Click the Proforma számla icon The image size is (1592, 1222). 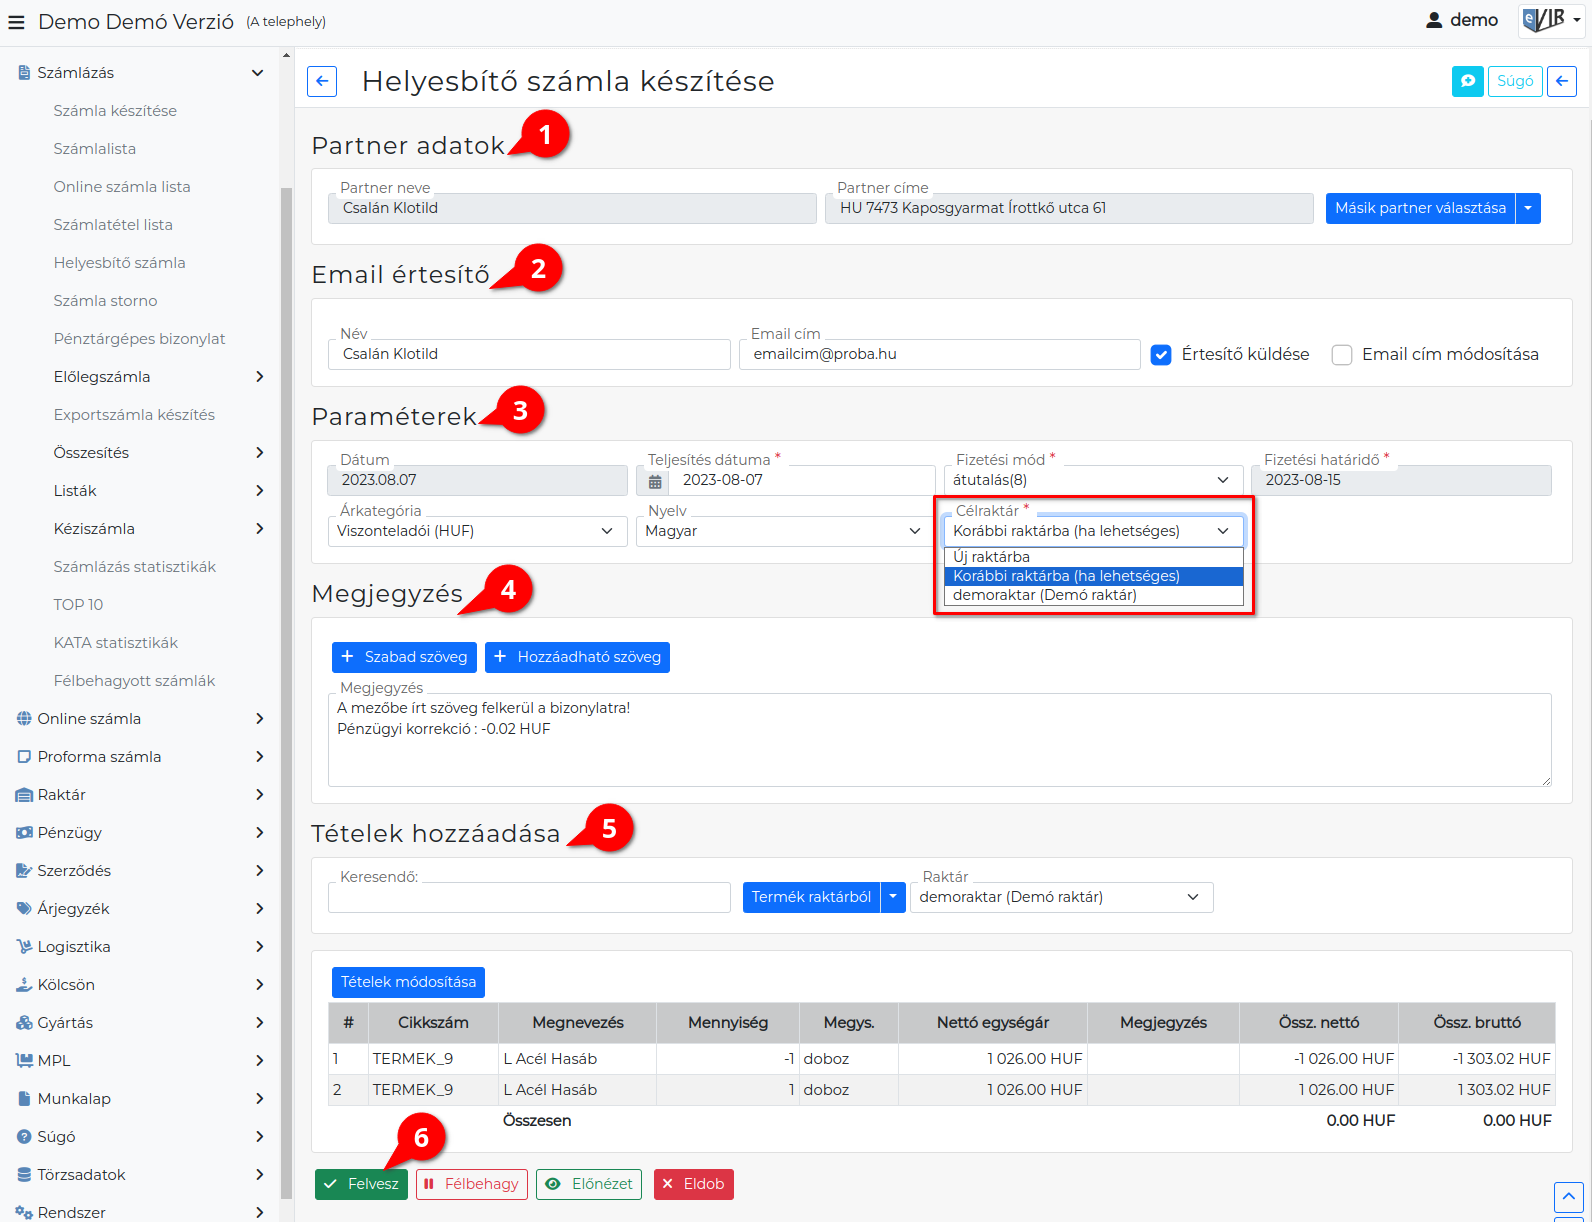pyautogui.click(x=24, y=757)
